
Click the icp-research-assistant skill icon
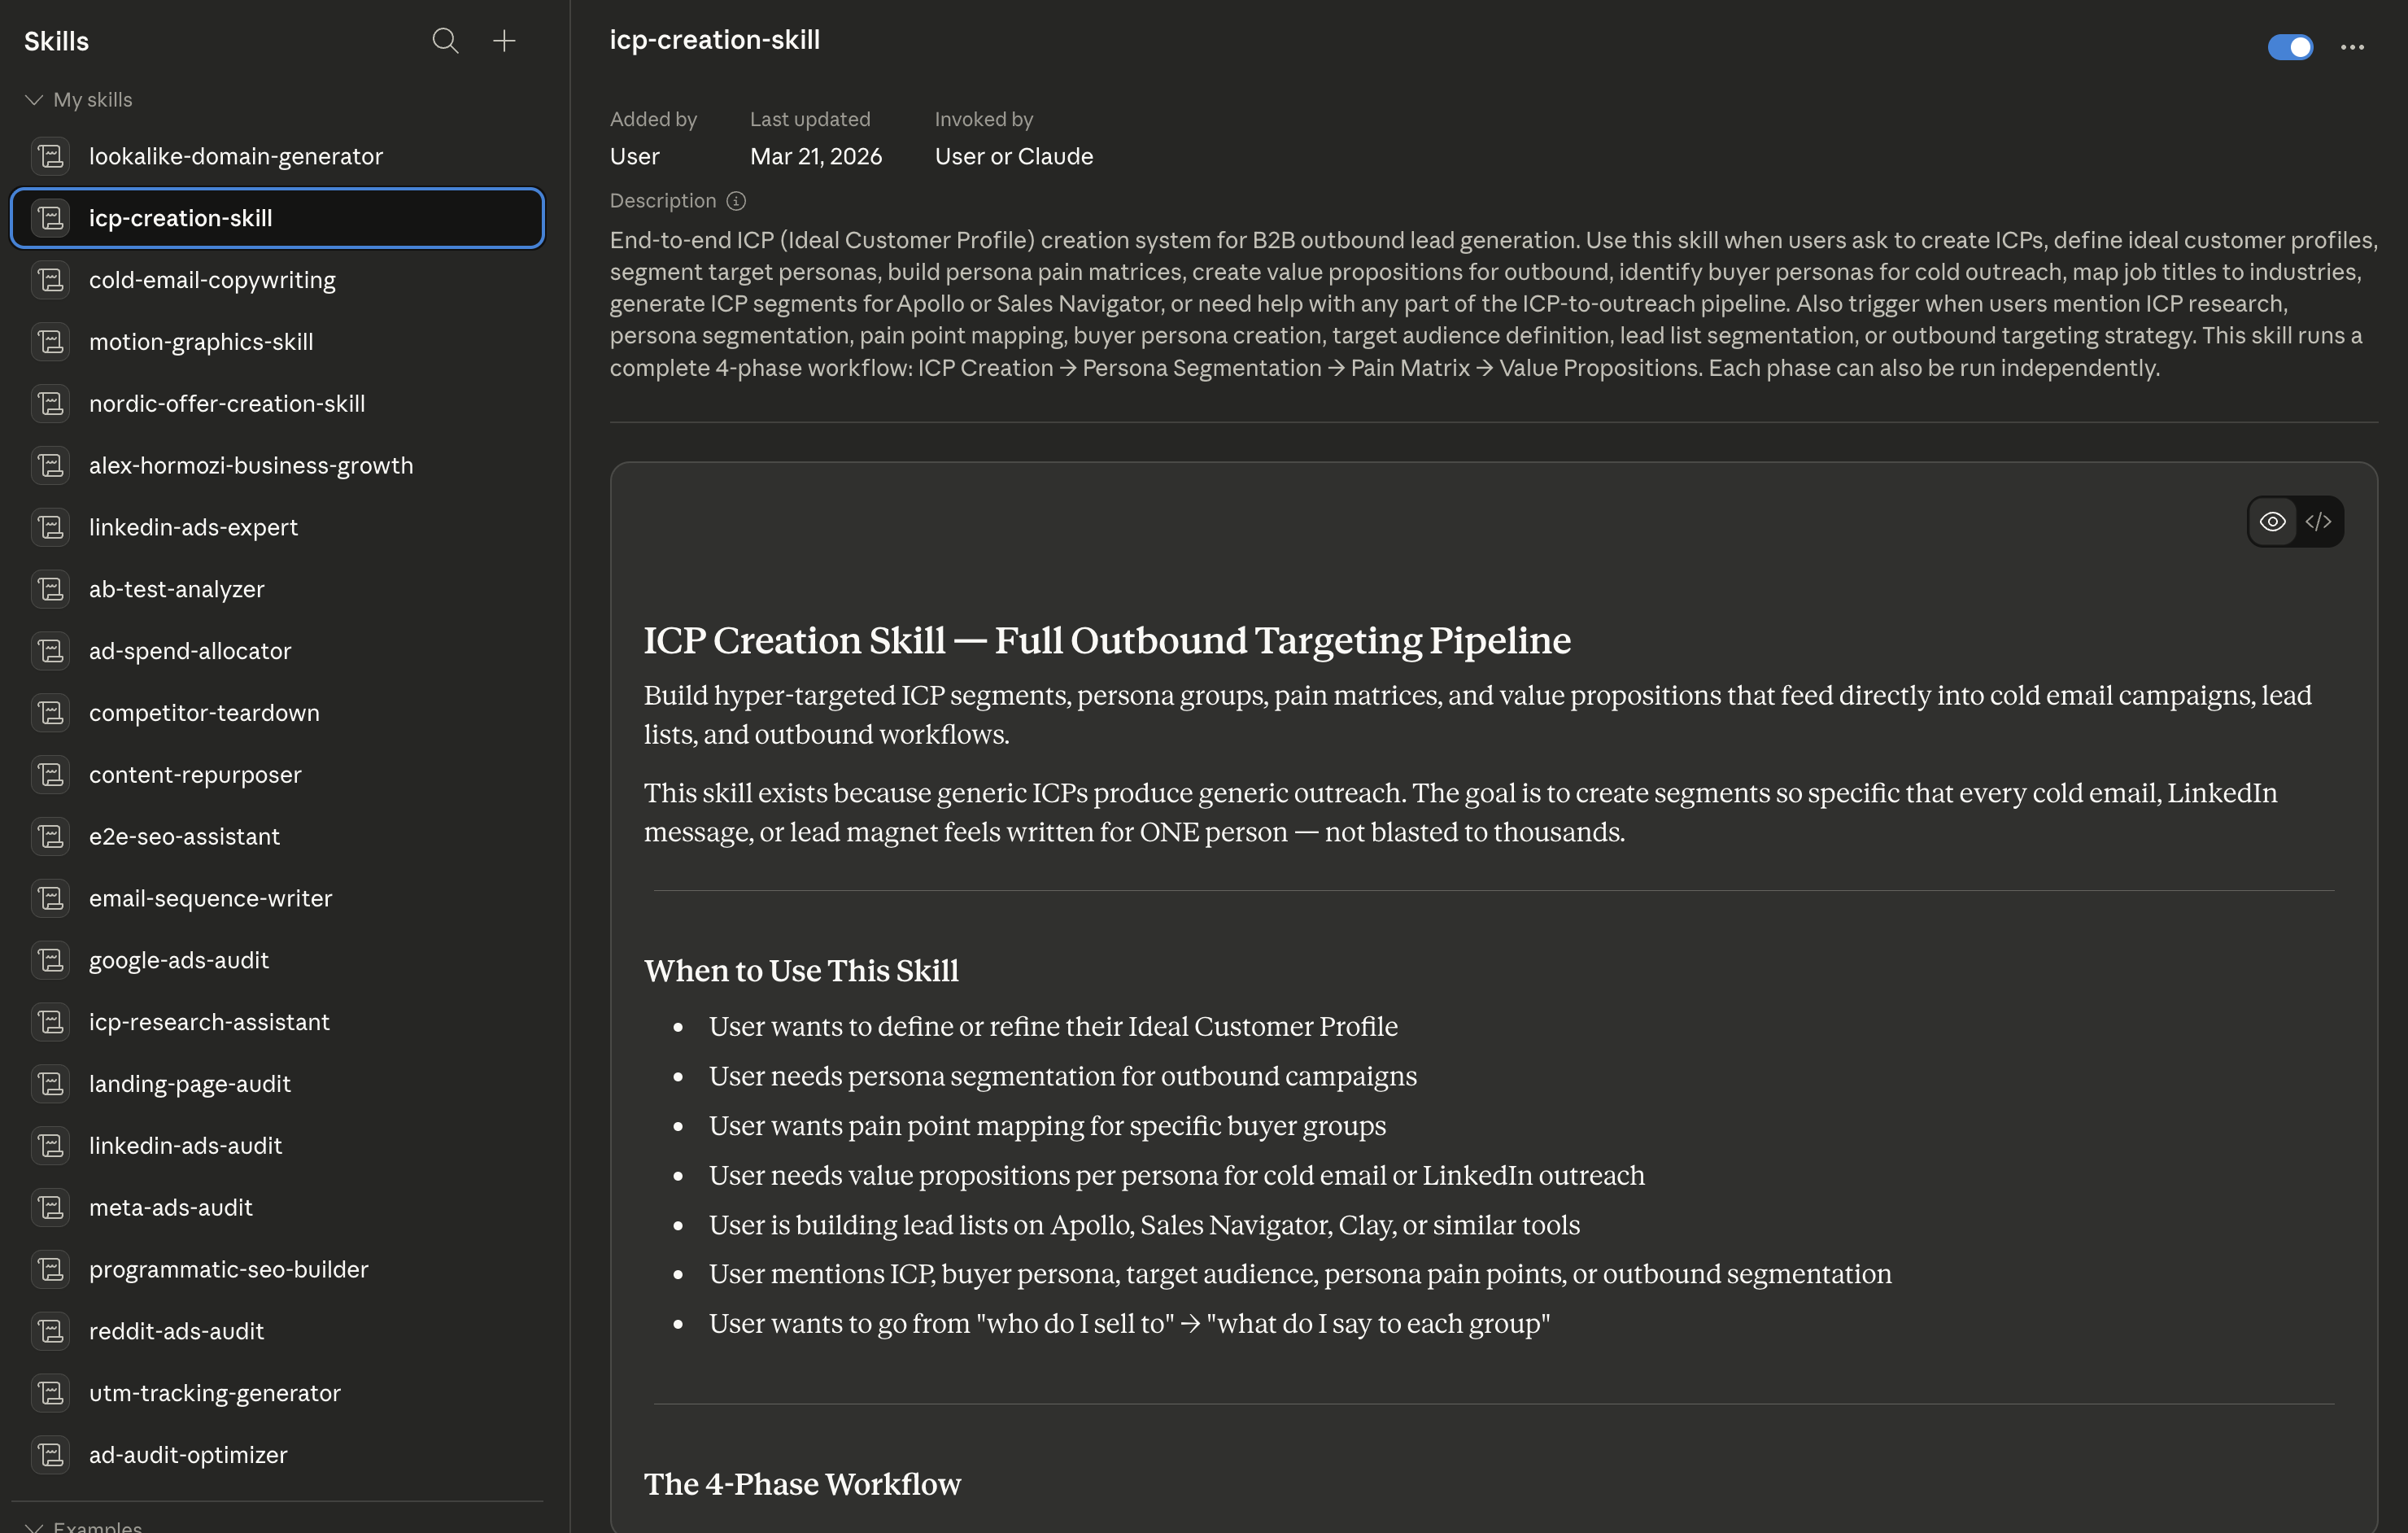pos(50,1022)
